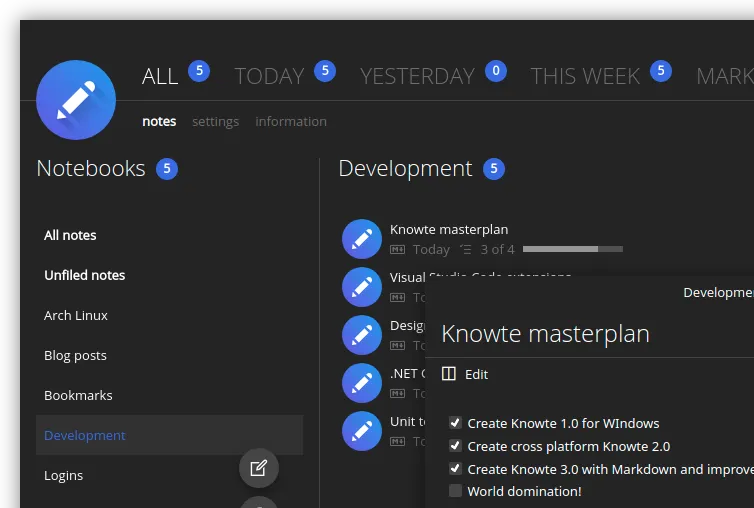This screenshot has height=508, width=754.
Task: Click the split-view icon beside Edit
Action: pos(449,374)
